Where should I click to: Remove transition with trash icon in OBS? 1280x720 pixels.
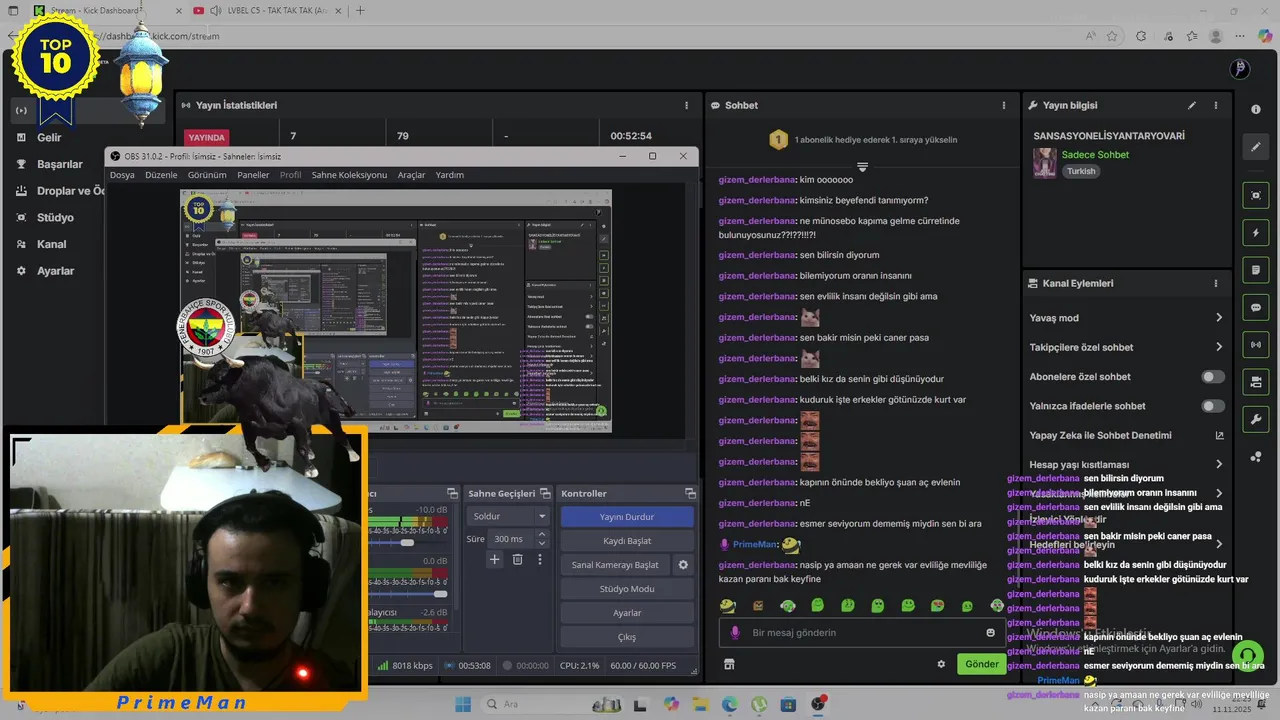(x=517, y=560)
